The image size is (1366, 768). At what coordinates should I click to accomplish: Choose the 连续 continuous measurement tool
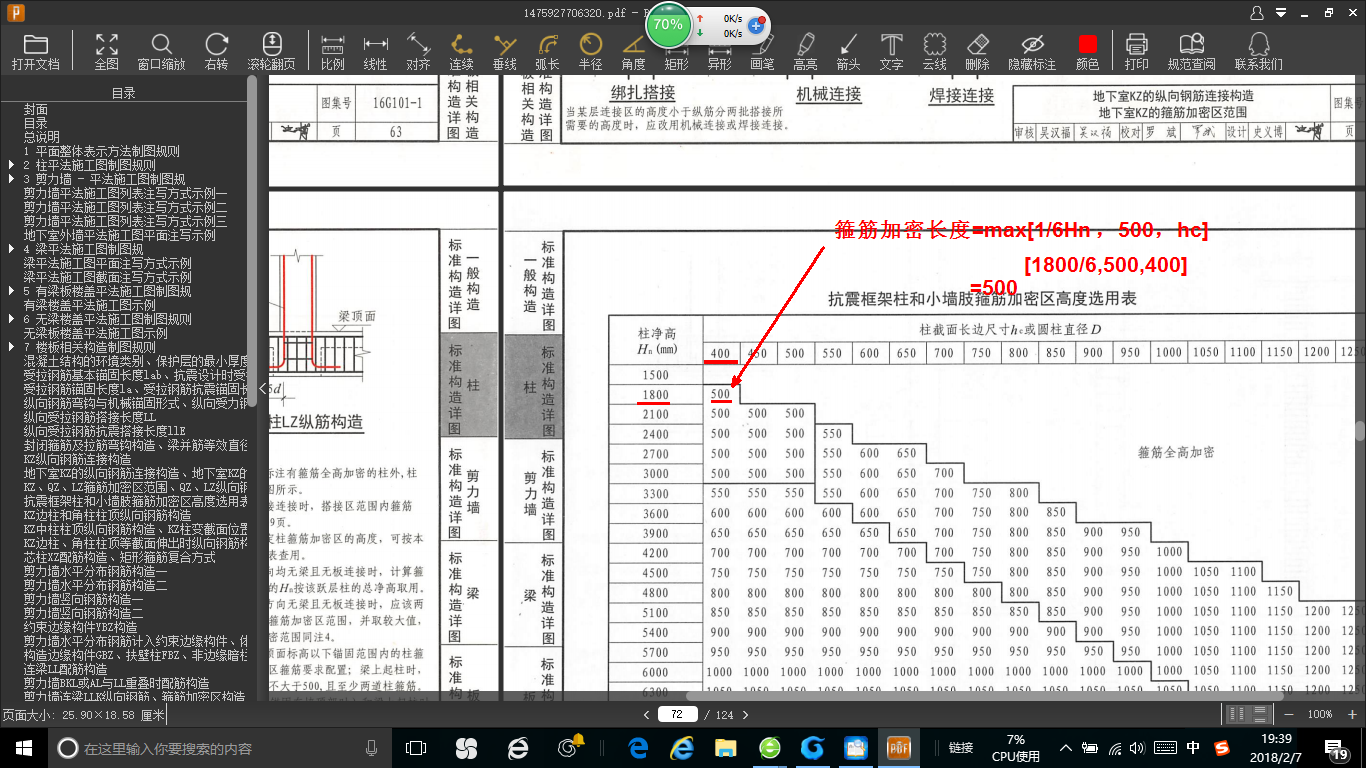461,52
